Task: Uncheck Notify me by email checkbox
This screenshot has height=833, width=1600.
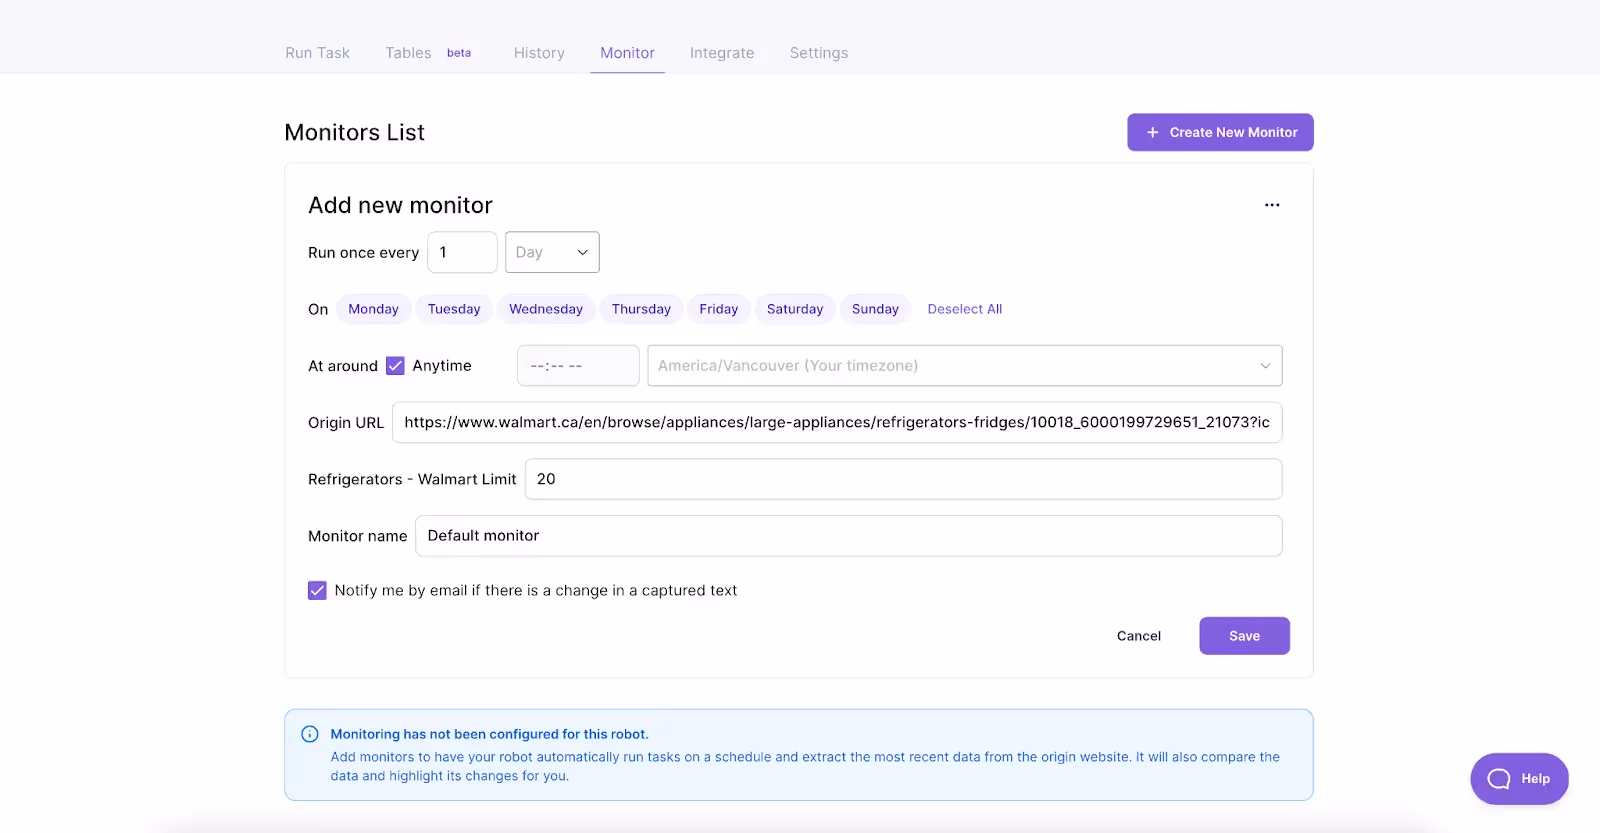Action: (x=317, y=591)
